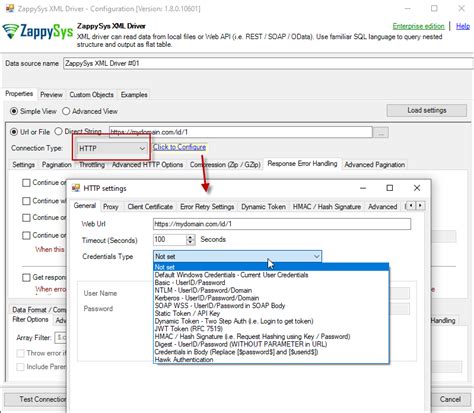Image resolution: width=474 pixels, height=413 pixels.
Task: Select Not set in credentials list
Action: pos(271,267)
